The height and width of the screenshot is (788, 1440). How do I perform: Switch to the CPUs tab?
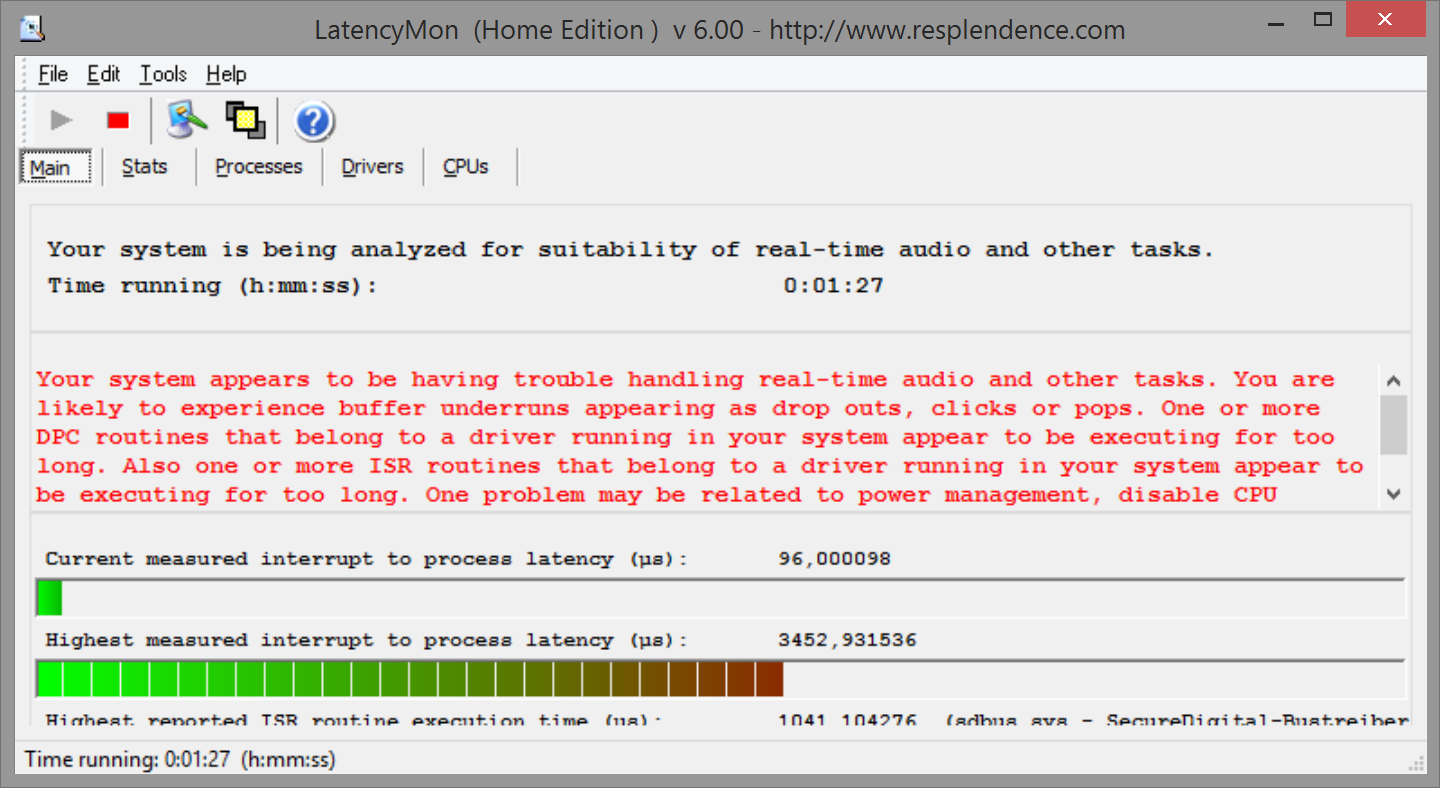click(x=466, y=167)
